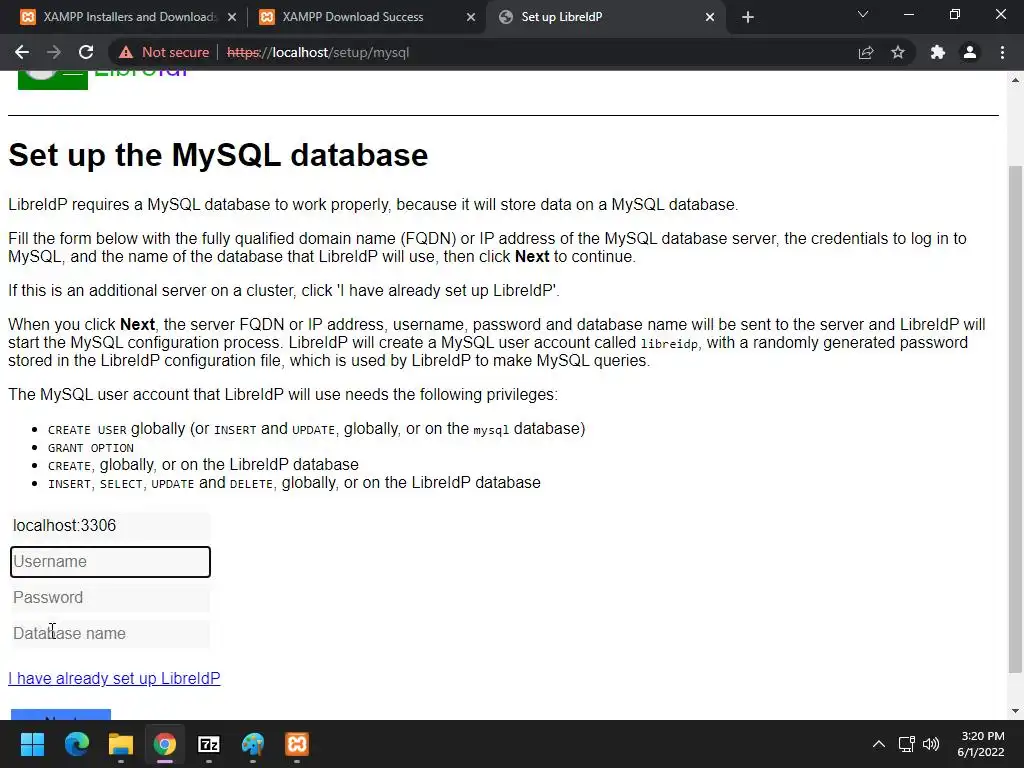Launch Microsoft Edge from taskbar

click(x=76, y=744)
